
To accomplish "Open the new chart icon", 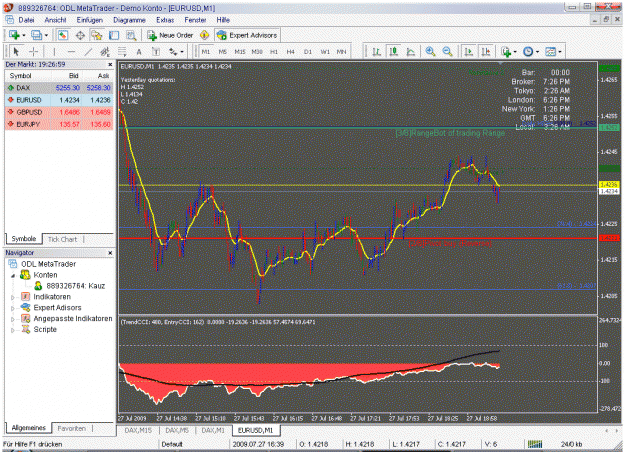I will coord(14,35).
